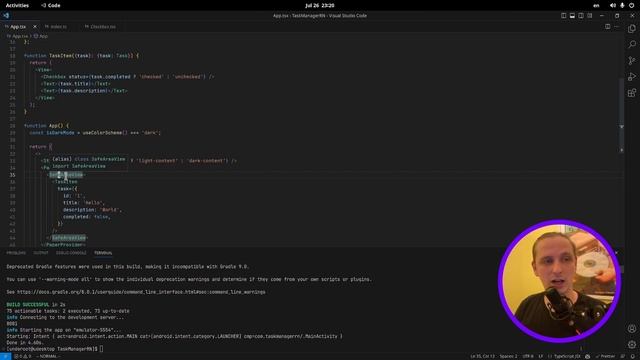Open the editor More Actions ellipsis
Image resolution: width=640 pixels, height=360 pixels.
tap(617, 27)
